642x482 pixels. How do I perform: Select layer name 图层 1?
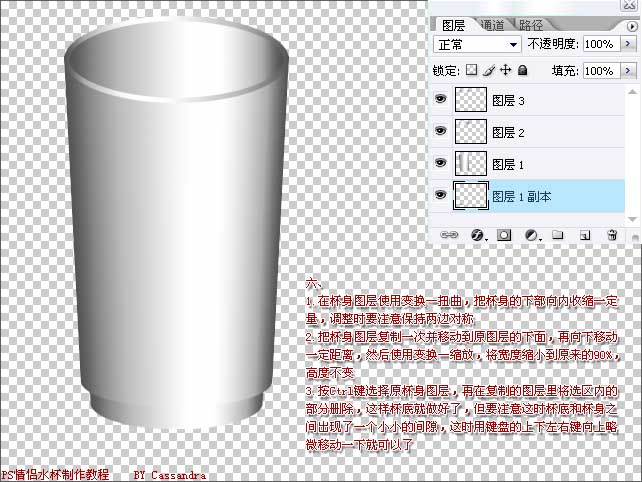(x=508, y=165)
